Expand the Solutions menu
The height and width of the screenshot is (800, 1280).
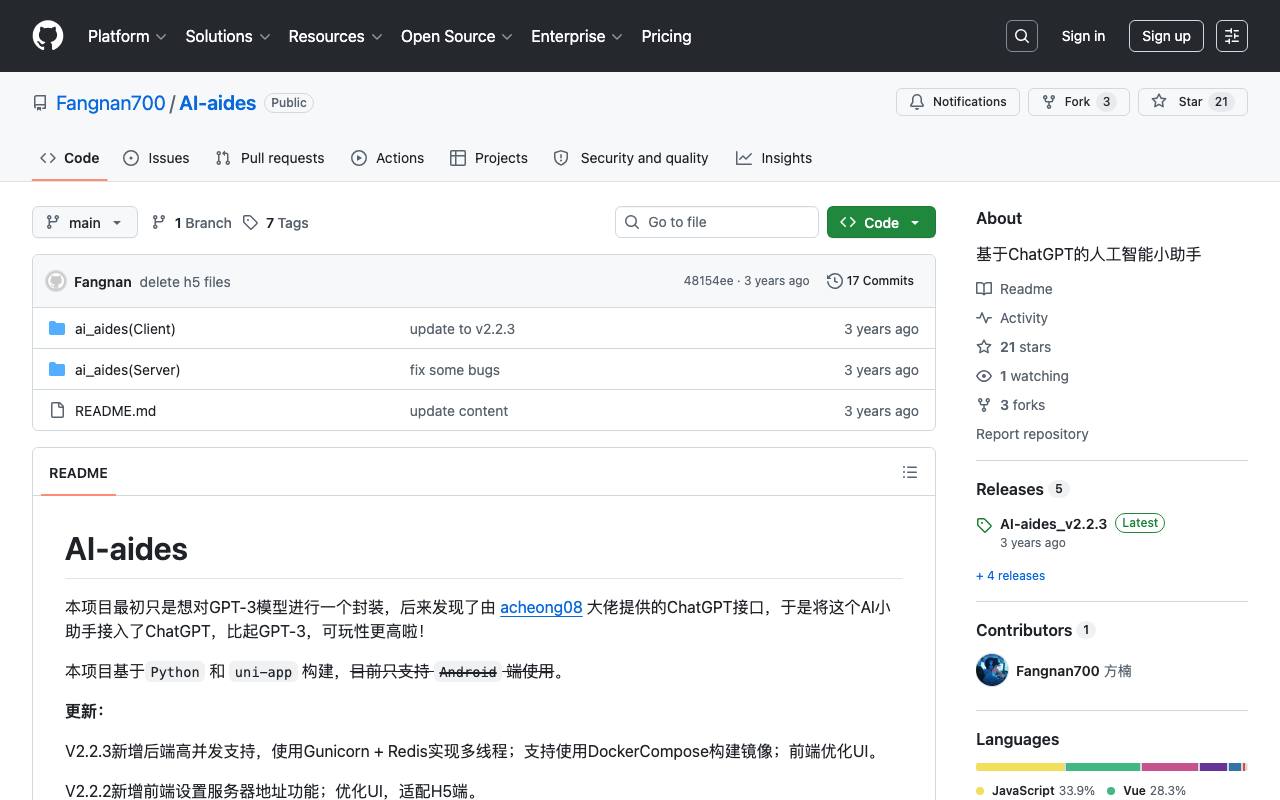pyautogui.click(x=228, y=36)
